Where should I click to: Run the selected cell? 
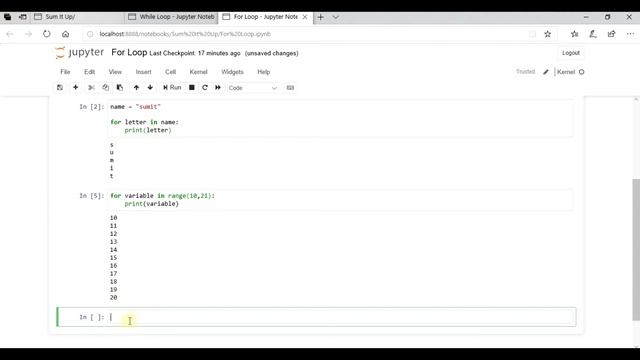coord(172,87)
